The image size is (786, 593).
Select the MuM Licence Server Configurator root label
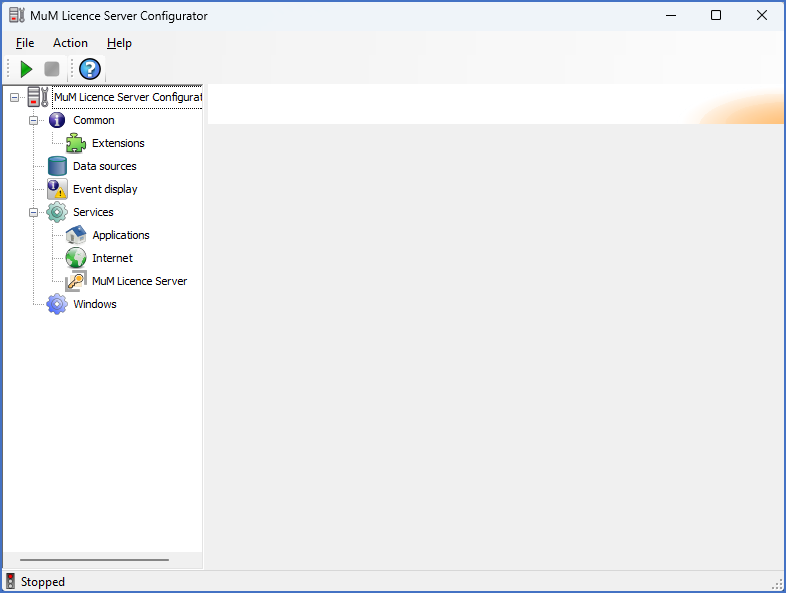127,97
